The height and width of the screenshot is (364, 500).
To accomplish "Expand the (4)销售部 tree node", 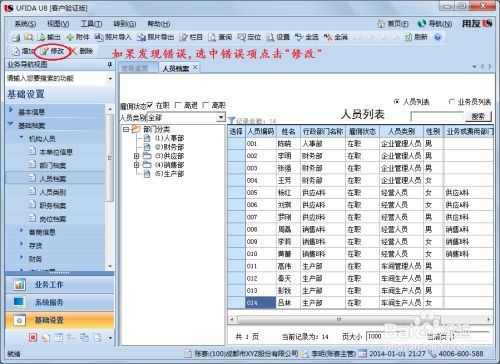I will 136,165.
